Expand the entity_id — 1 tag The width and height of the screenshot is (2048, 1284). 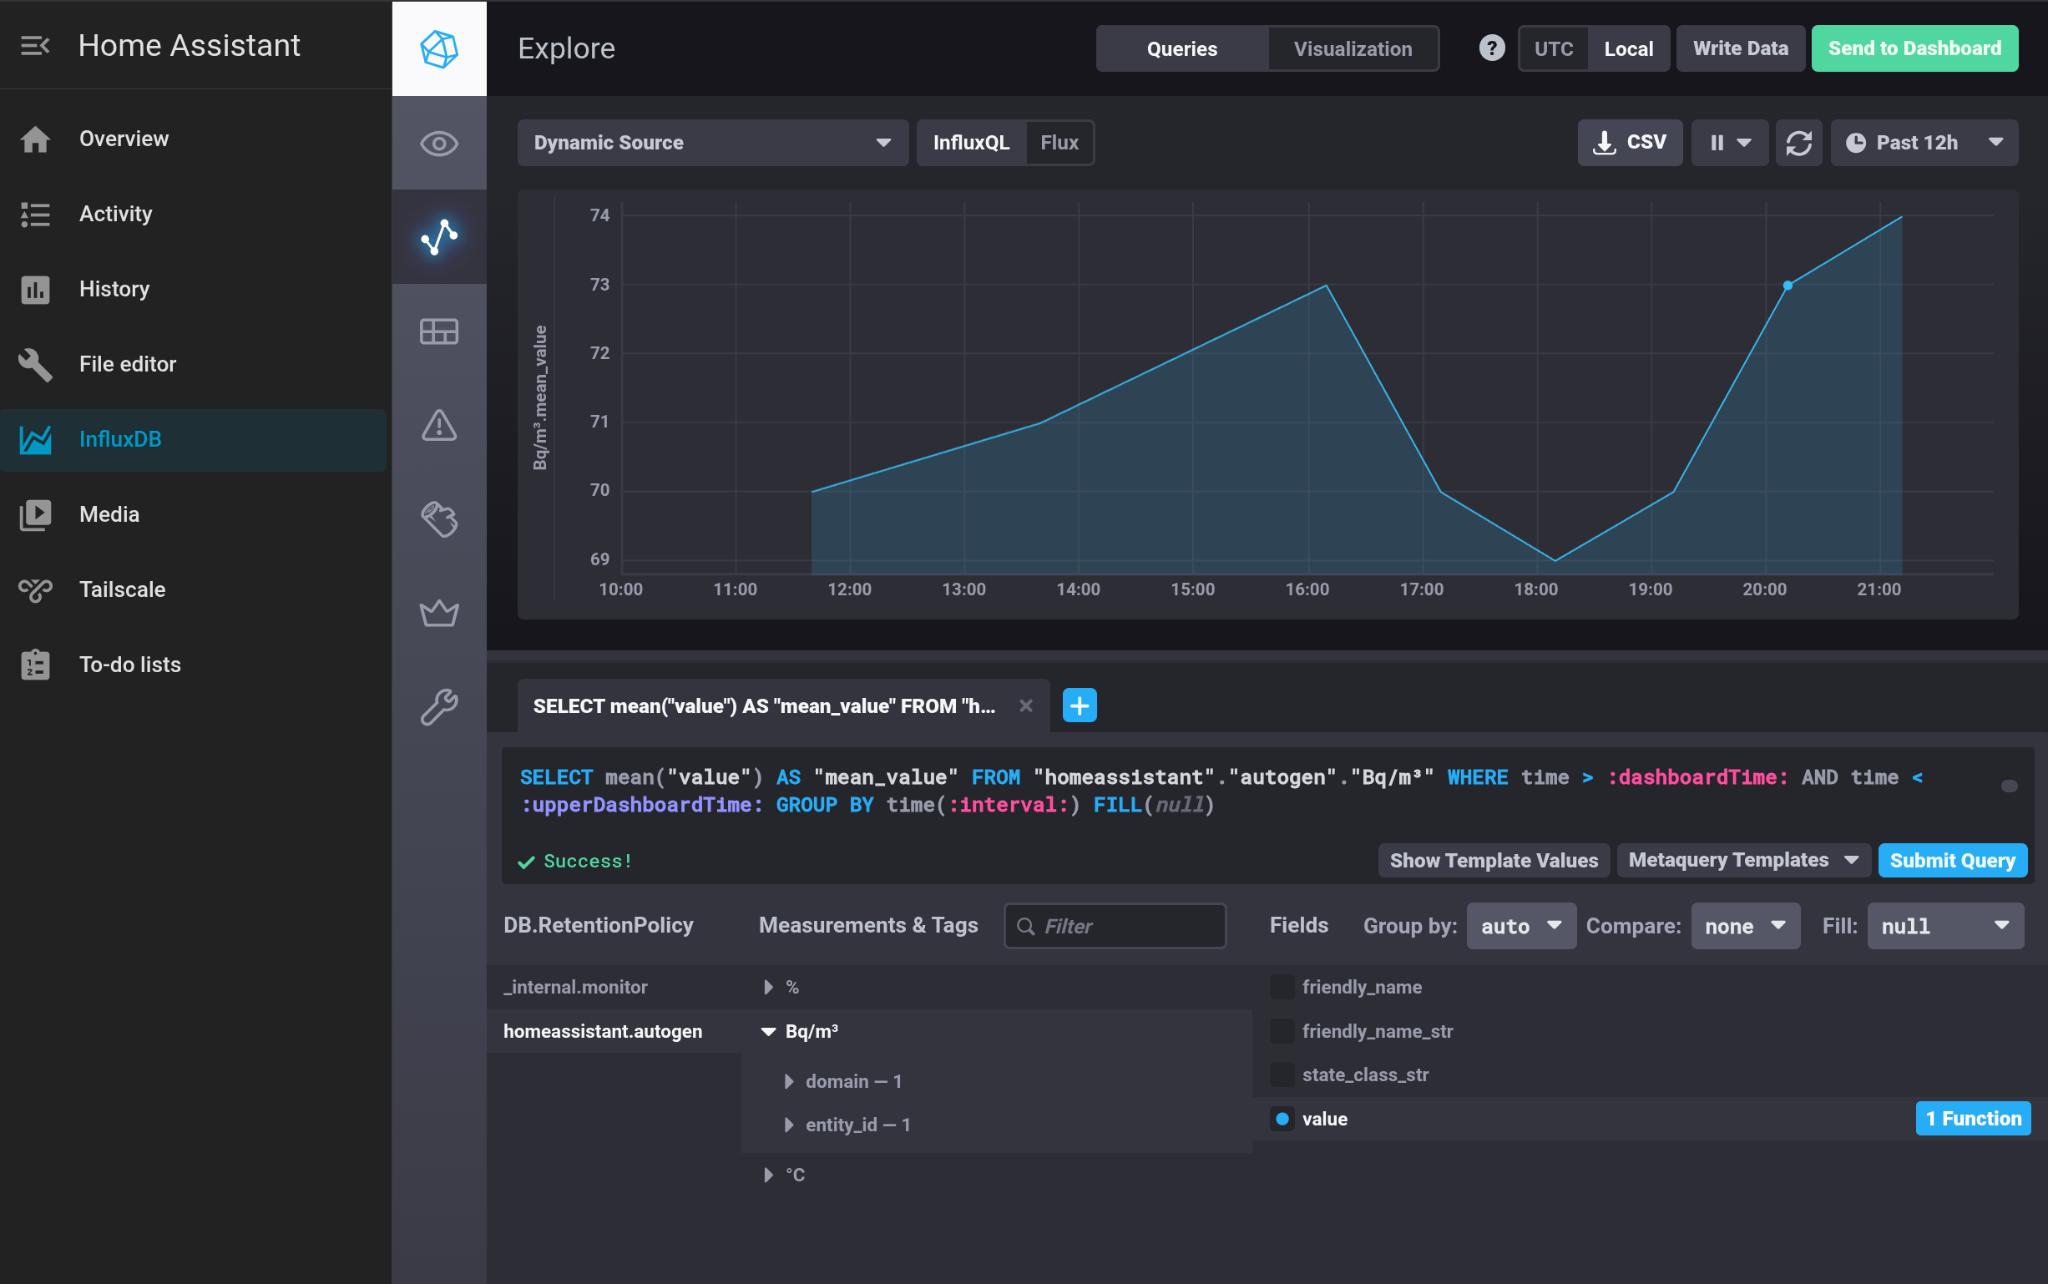pyautogui.click(x=789, y=1125)
